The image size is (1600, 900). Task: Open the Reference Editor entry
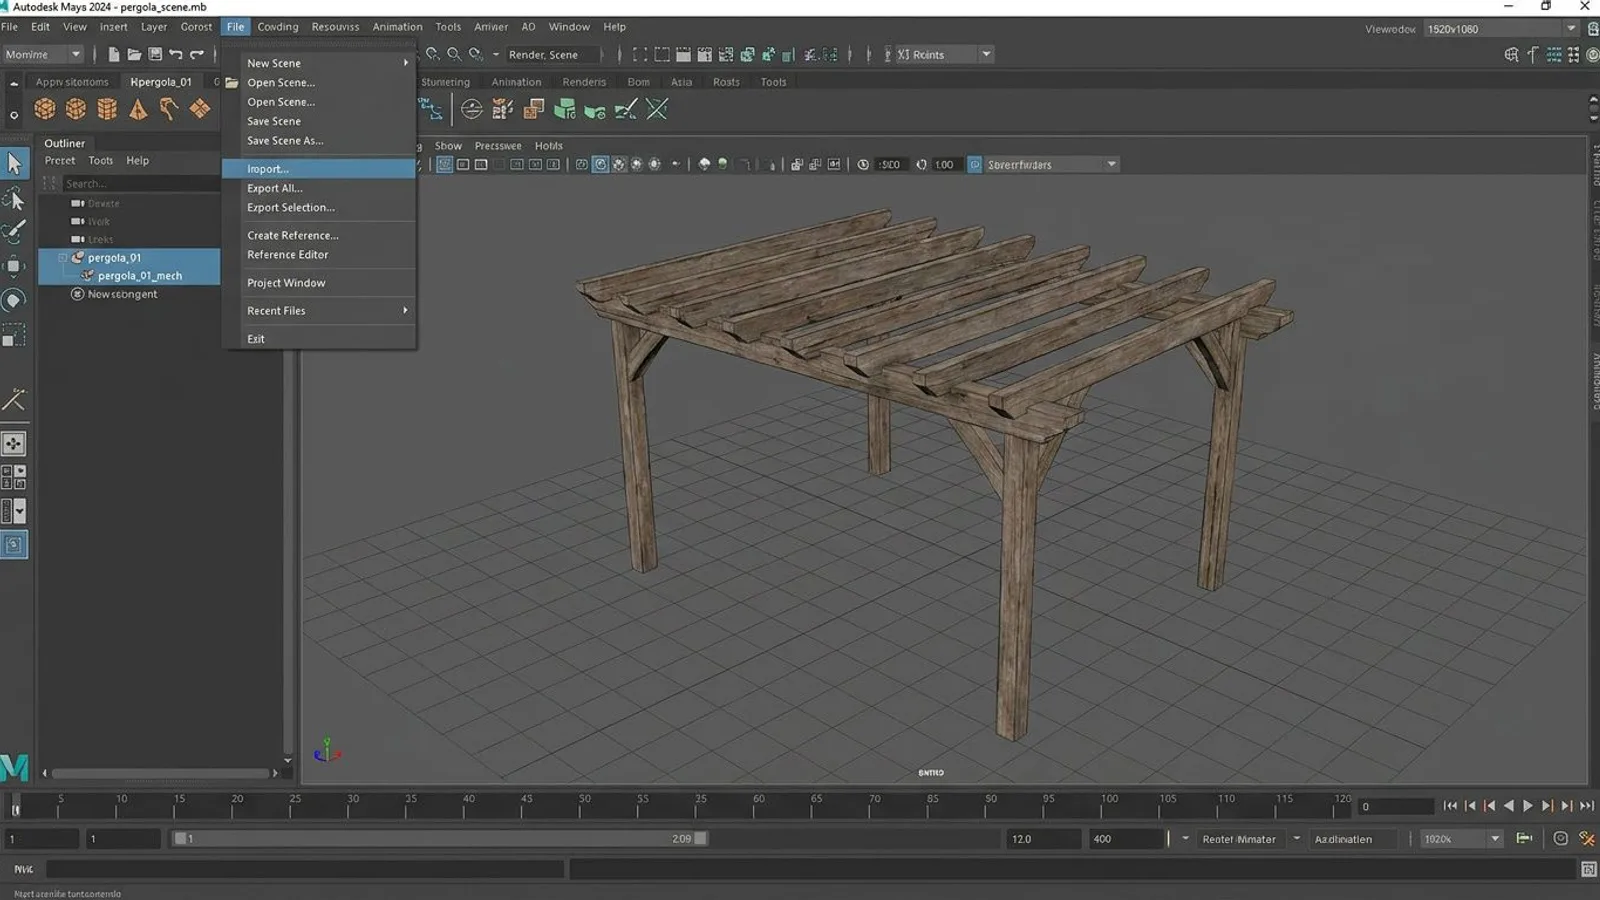pos(319,255)
